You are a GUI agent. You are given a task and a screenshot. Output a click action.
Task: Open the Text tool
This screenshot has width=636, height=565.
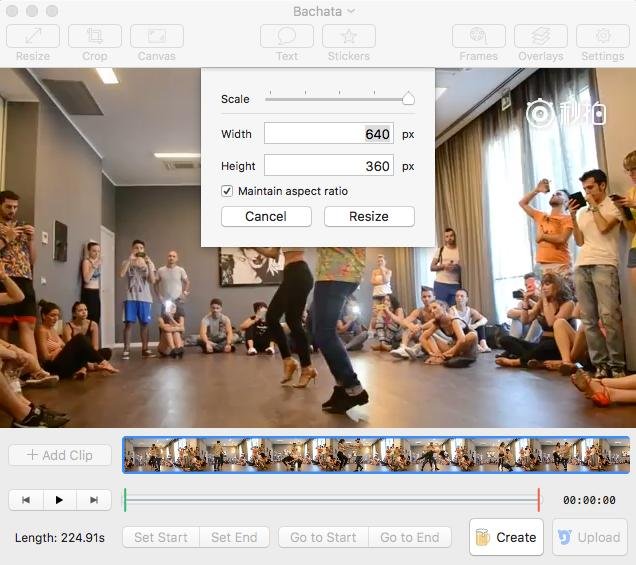click(287, 36)
